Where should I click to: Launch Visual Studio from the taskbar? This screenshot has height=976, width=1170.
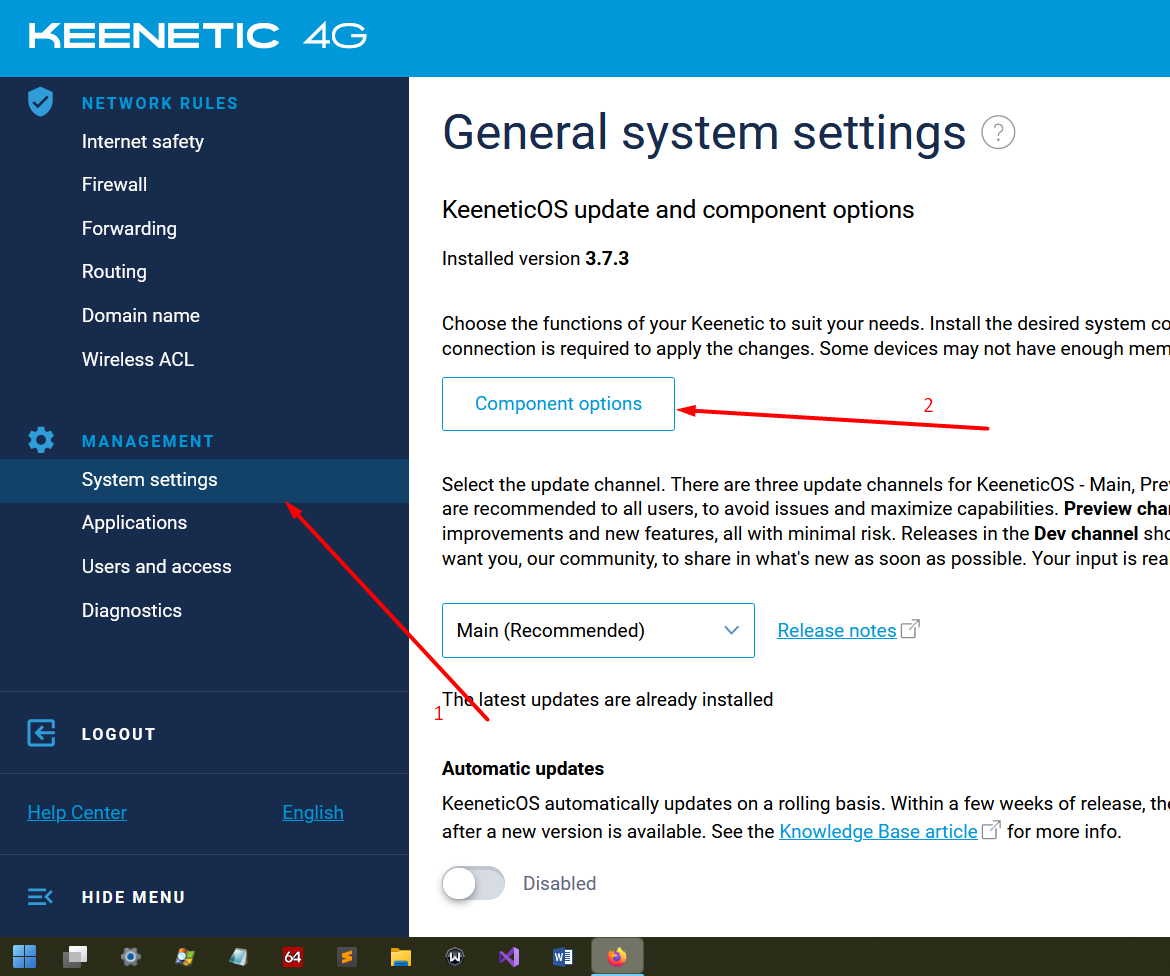click(x=509, y=957)
